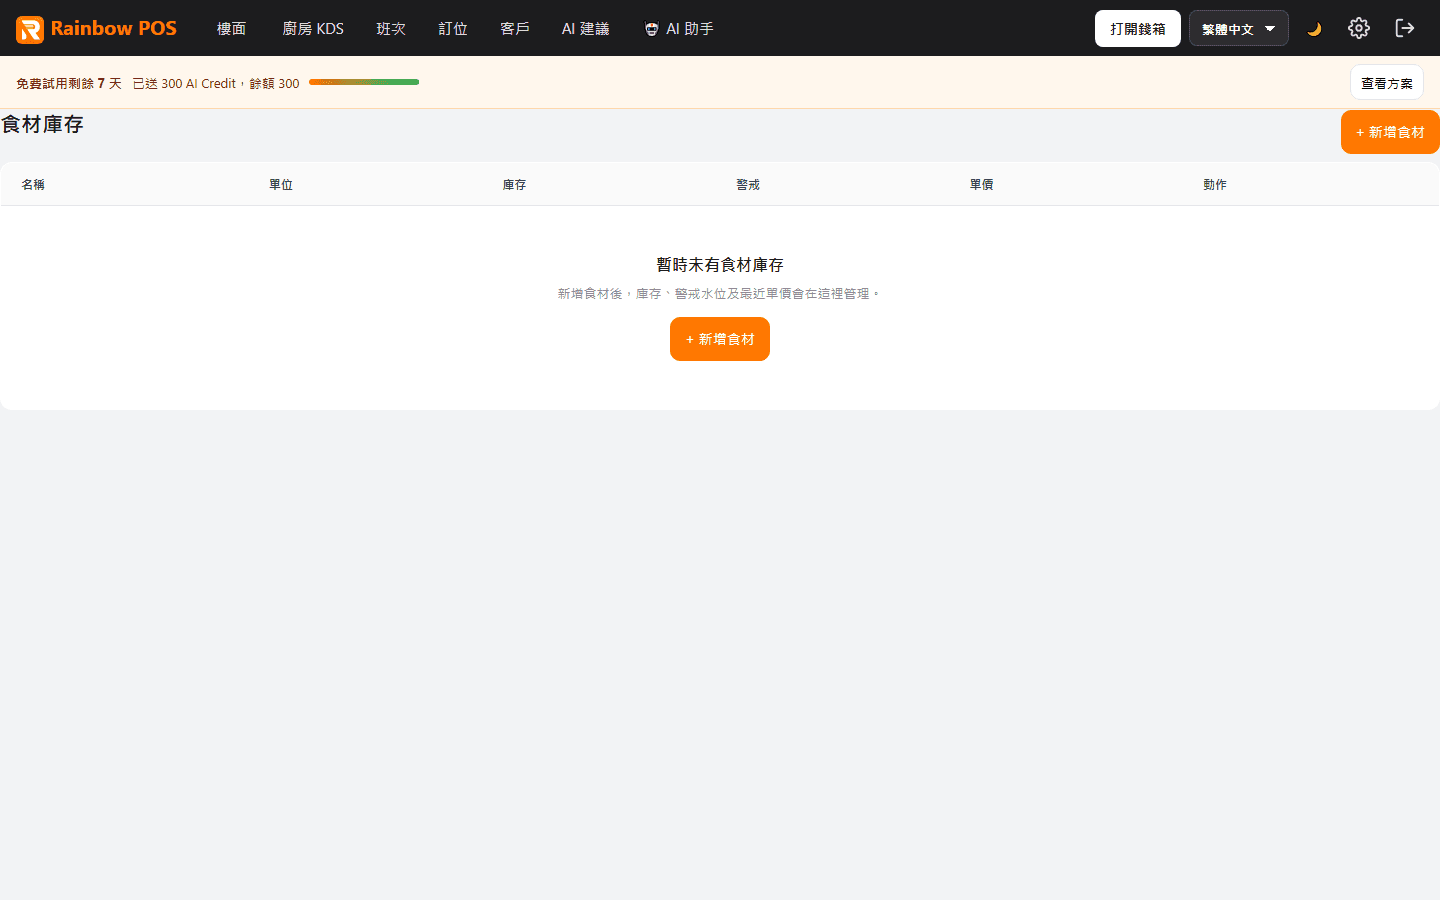Click the Rainbow POS logo icon
The image size is (1440, 900).
(x=30, y=29)
